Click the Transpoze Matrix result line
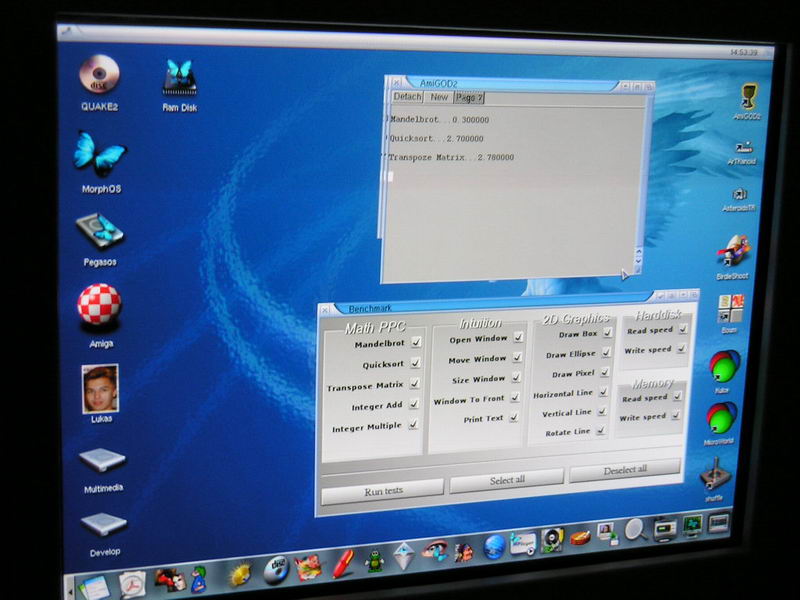800x600 pixels. (451, 157)
